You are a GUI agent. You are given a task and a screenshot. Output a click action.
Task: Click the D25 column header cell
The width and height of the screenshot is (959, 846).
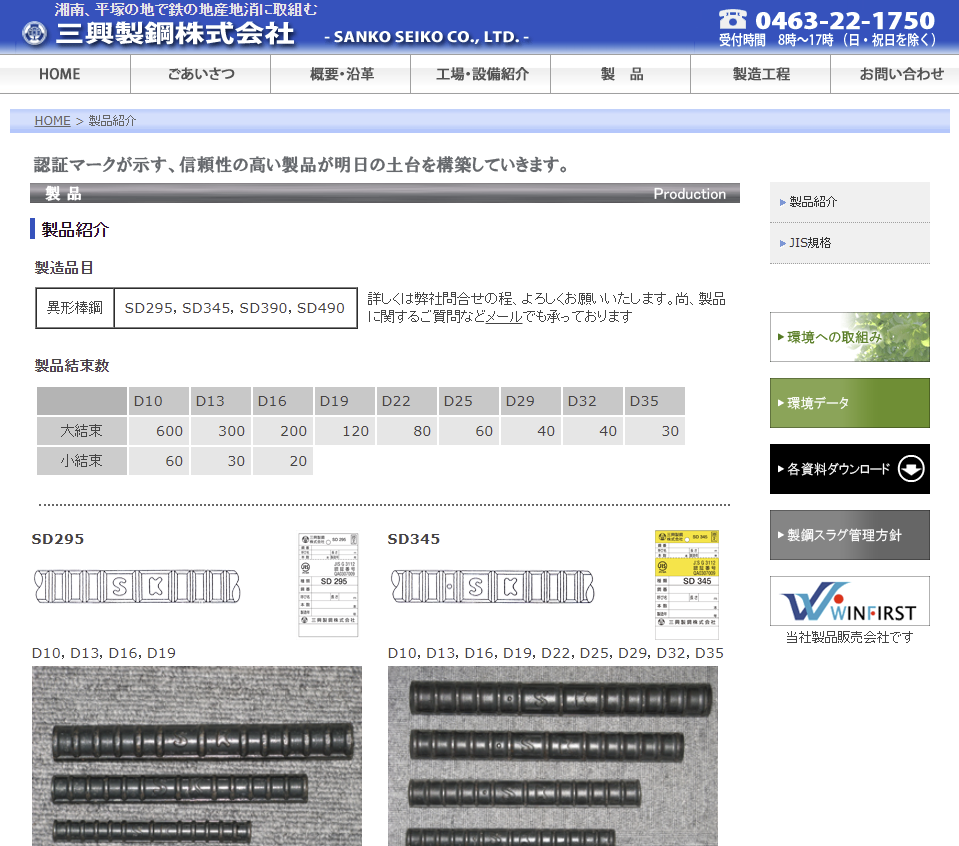coord(468,401)
